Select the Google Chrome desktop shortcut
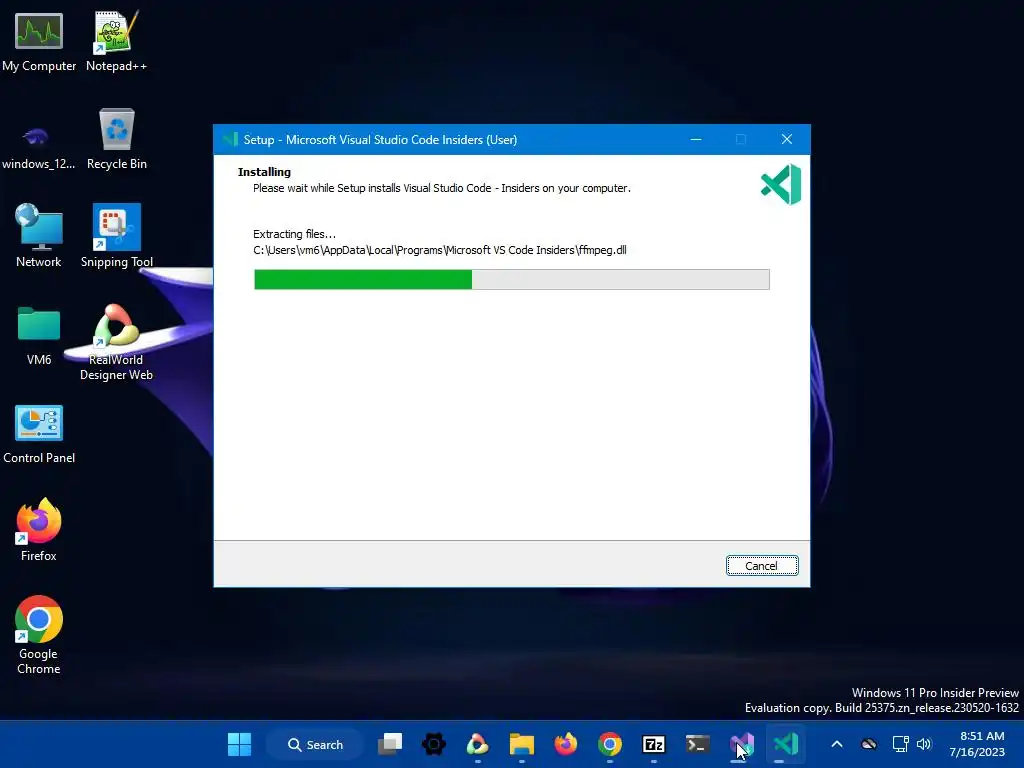 coord(39,635)
